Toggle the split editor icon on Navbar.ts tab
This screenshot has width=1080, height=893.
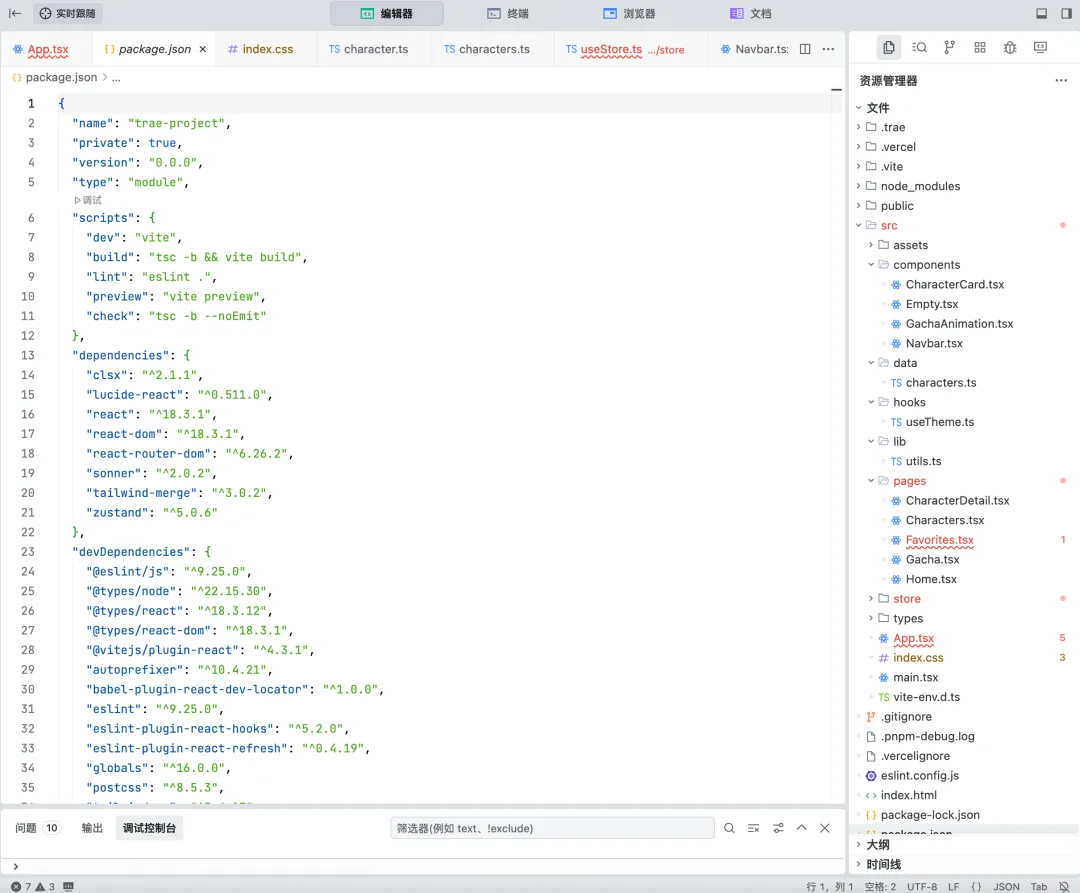pos(805,48)
